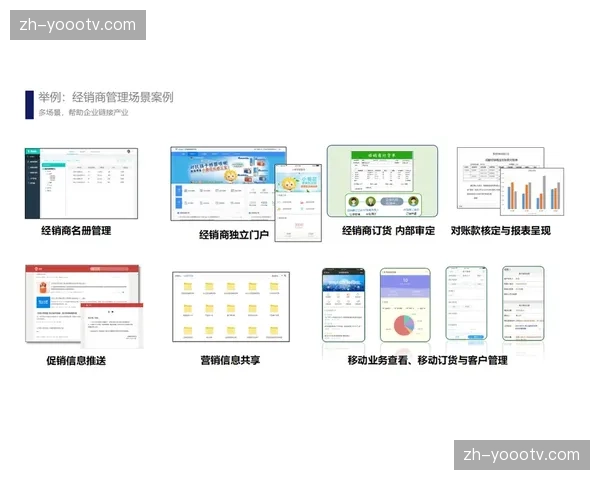Open the yellow folder grid 营销信息共享 screenshot

click(231, 307)
